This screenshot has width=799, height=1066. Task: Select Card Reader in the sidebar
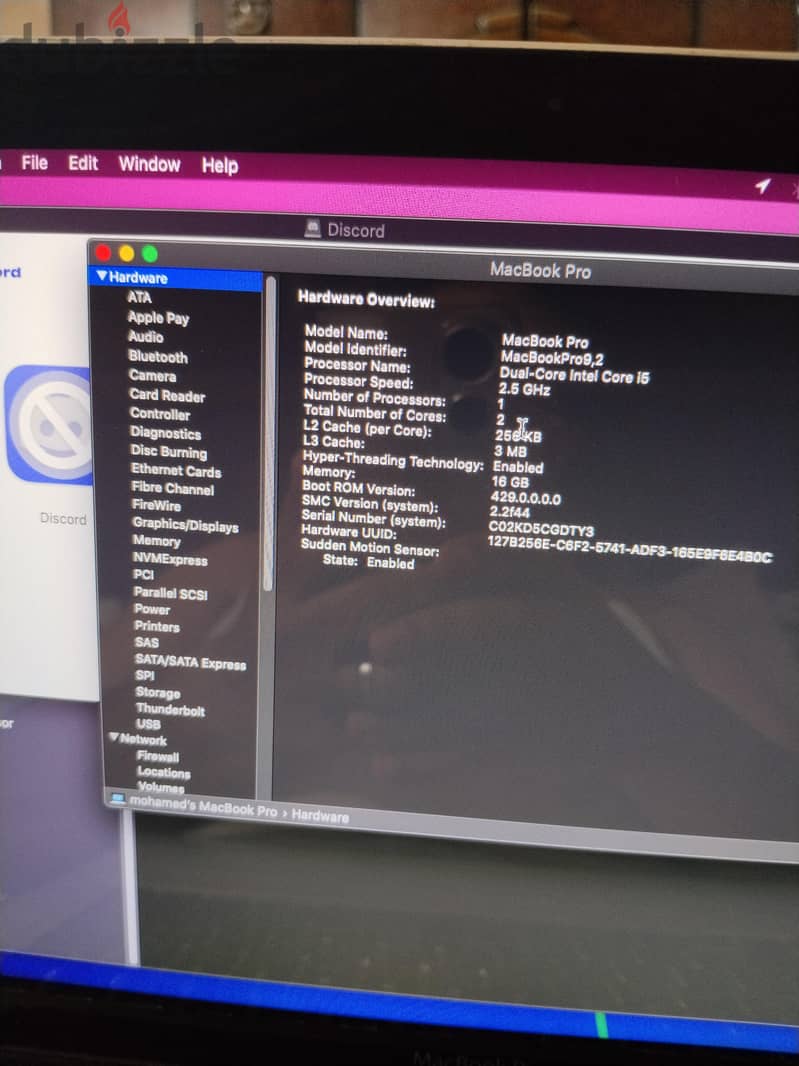tap(167, 396)
